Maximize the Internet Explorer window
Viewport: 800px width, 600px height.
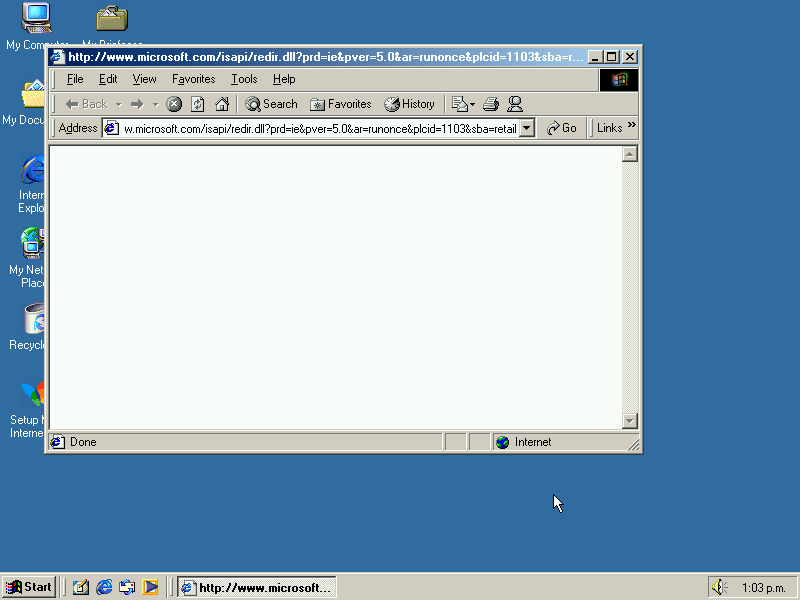click(611, 57)
